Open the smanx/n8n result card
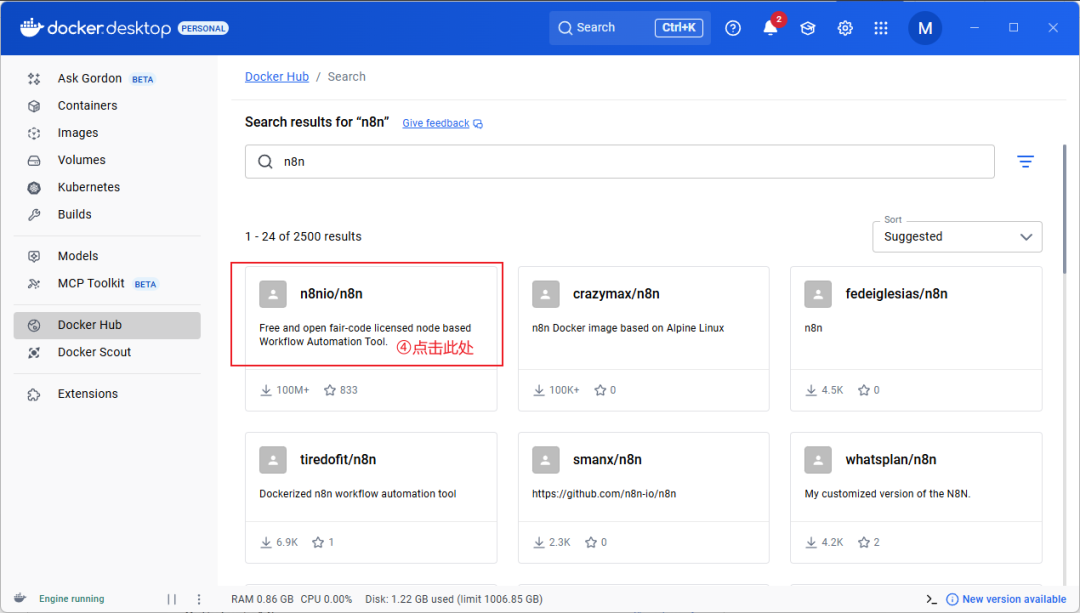The width and height of the screenshot is (1080, 613). point(643,498)
